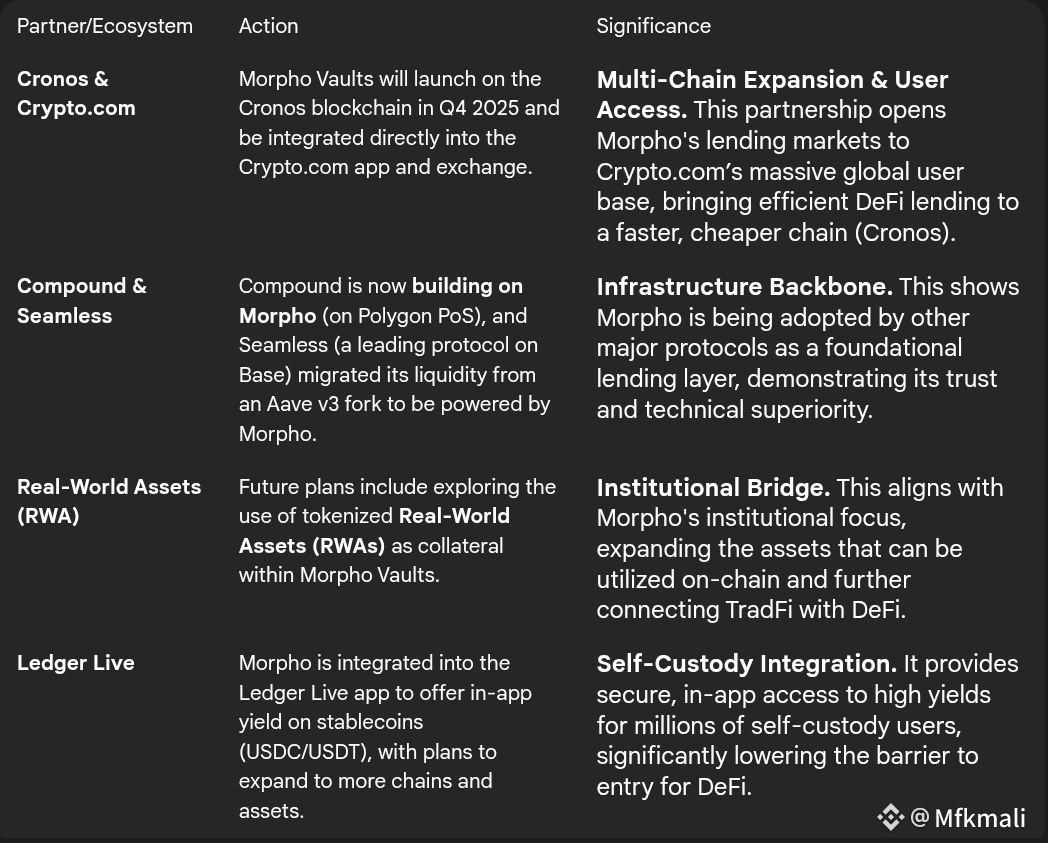
Task: Select the Ledger Live row label
Action: (x=76, y=663)
